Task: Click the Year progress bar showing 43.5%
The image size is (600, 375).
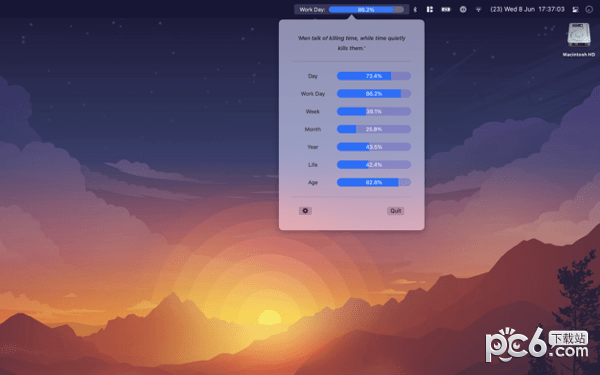Action: (374, 147)
